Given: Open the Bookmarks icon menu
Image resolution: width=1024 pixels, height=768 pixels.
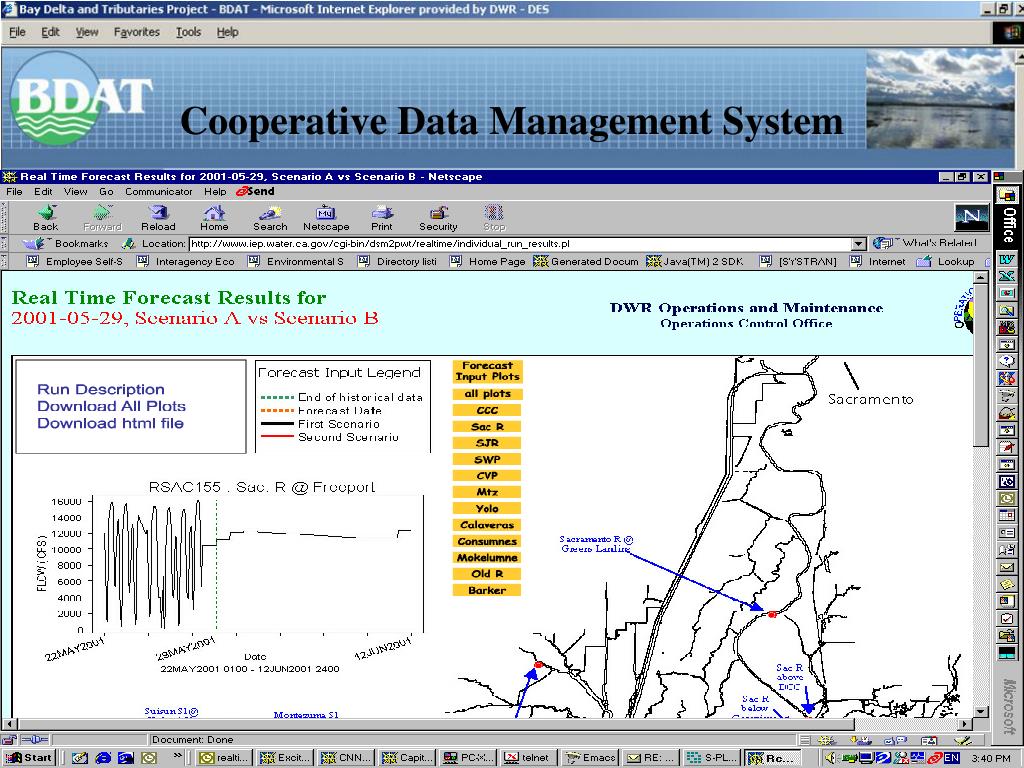Looking at the screenshot, I should pos(65,244).
